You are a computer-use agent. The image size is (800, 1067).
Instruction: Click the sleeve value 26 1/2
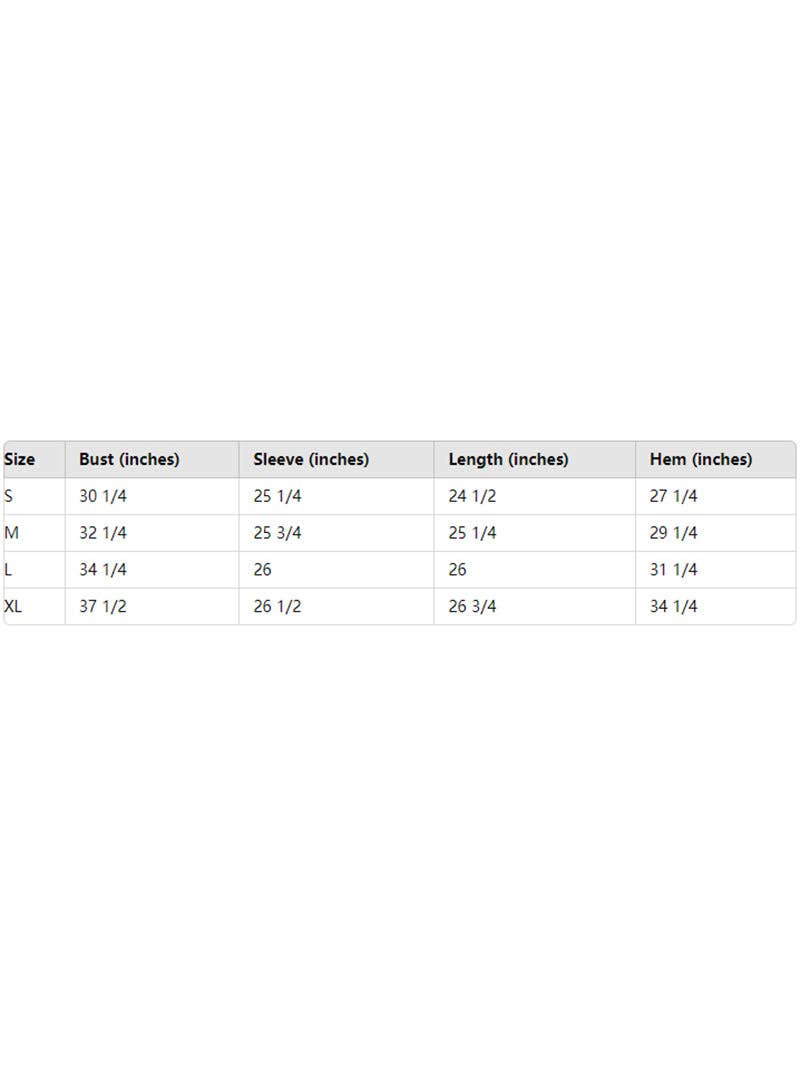click(277, 607)
